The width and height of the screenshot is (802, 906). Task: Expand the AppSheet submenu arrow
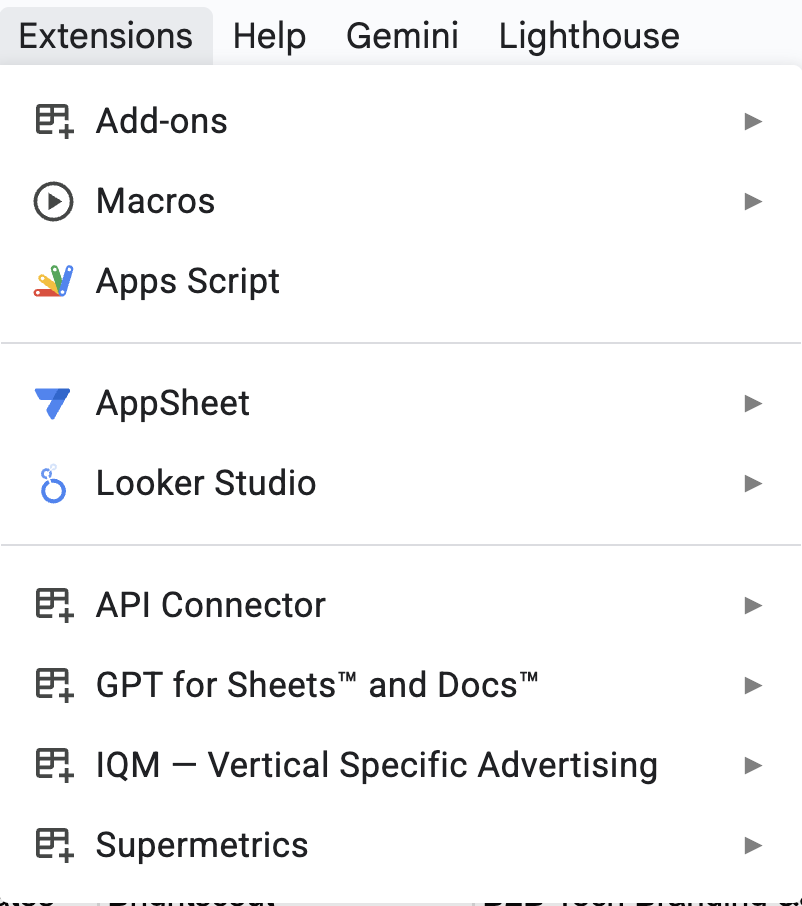point(753,403)
